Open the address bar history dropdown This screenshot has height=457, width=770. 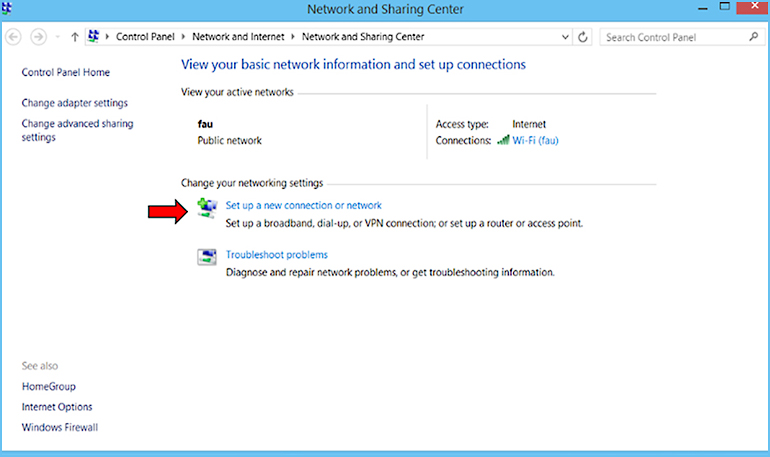566,37
